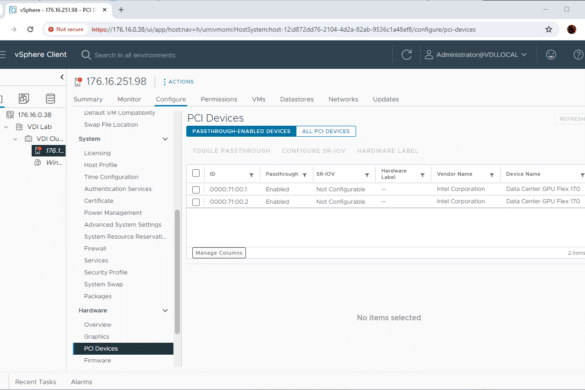This screenshot has width=585, height=390.
Task: Open the Updates tab
Action: coord(385,99)
